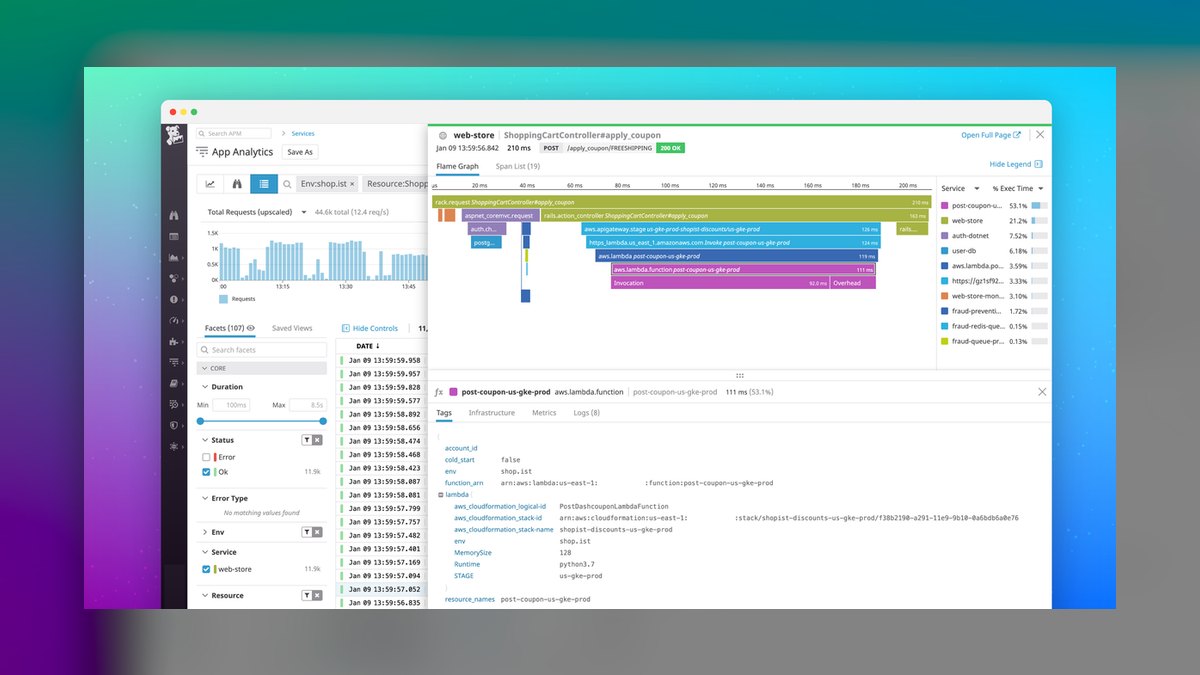1200x675 pixels.
Task: Open the Monitors exclamation icon in the sidebar
Action: (x=174, y=299)
